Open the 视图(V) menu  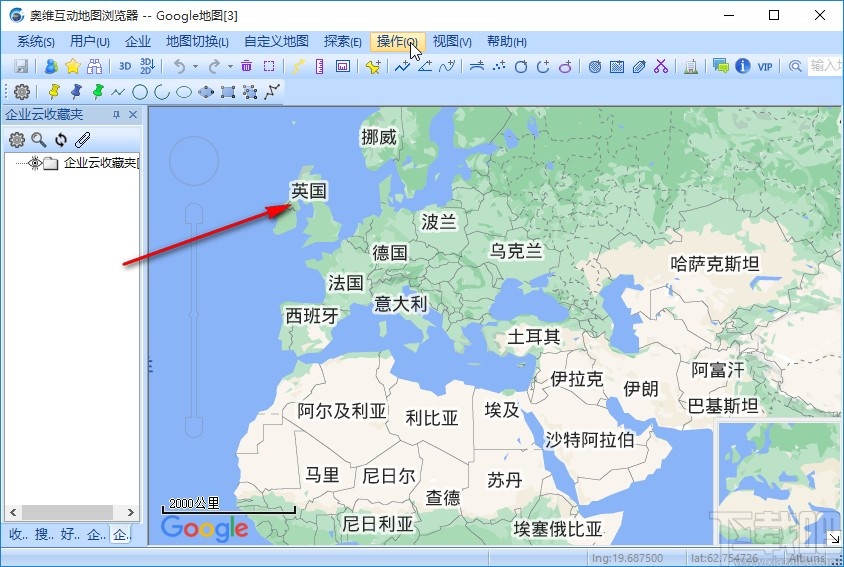(452, 41)
